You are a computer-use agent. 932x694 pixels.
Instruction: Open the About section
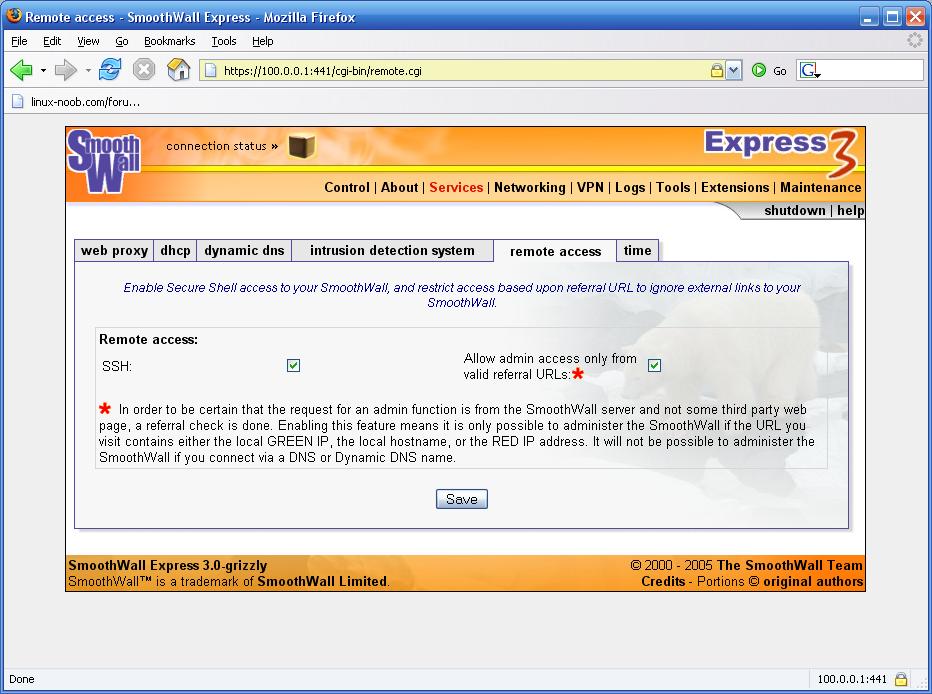click(x=399, y=187)
